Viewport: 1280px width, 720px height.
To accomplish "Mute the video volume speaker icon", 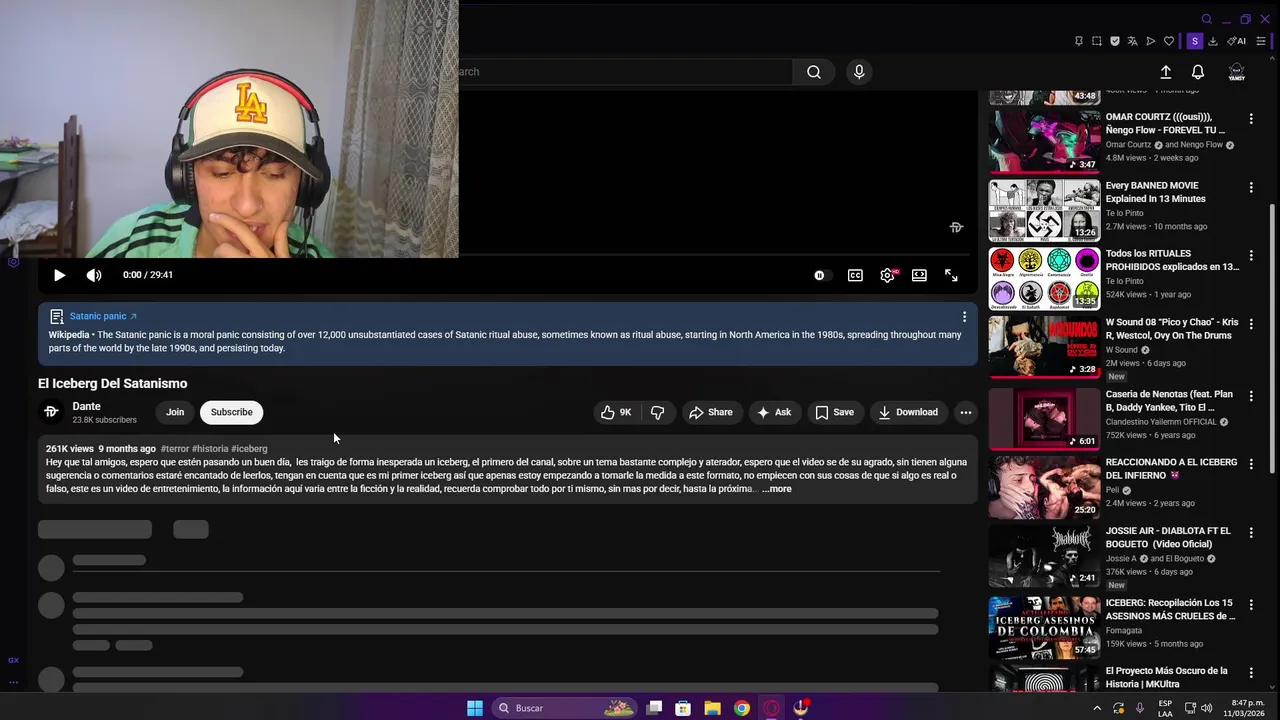I will click(x=94, y=275).
